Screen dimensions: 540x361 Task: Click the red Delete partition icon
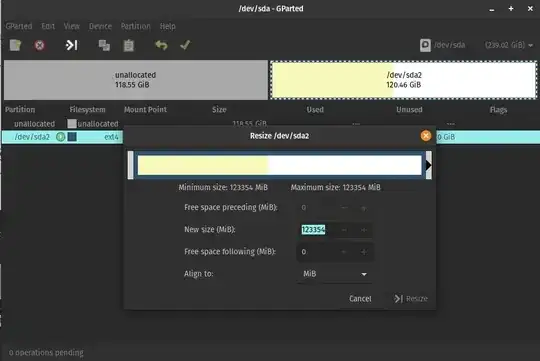[40, 45]
